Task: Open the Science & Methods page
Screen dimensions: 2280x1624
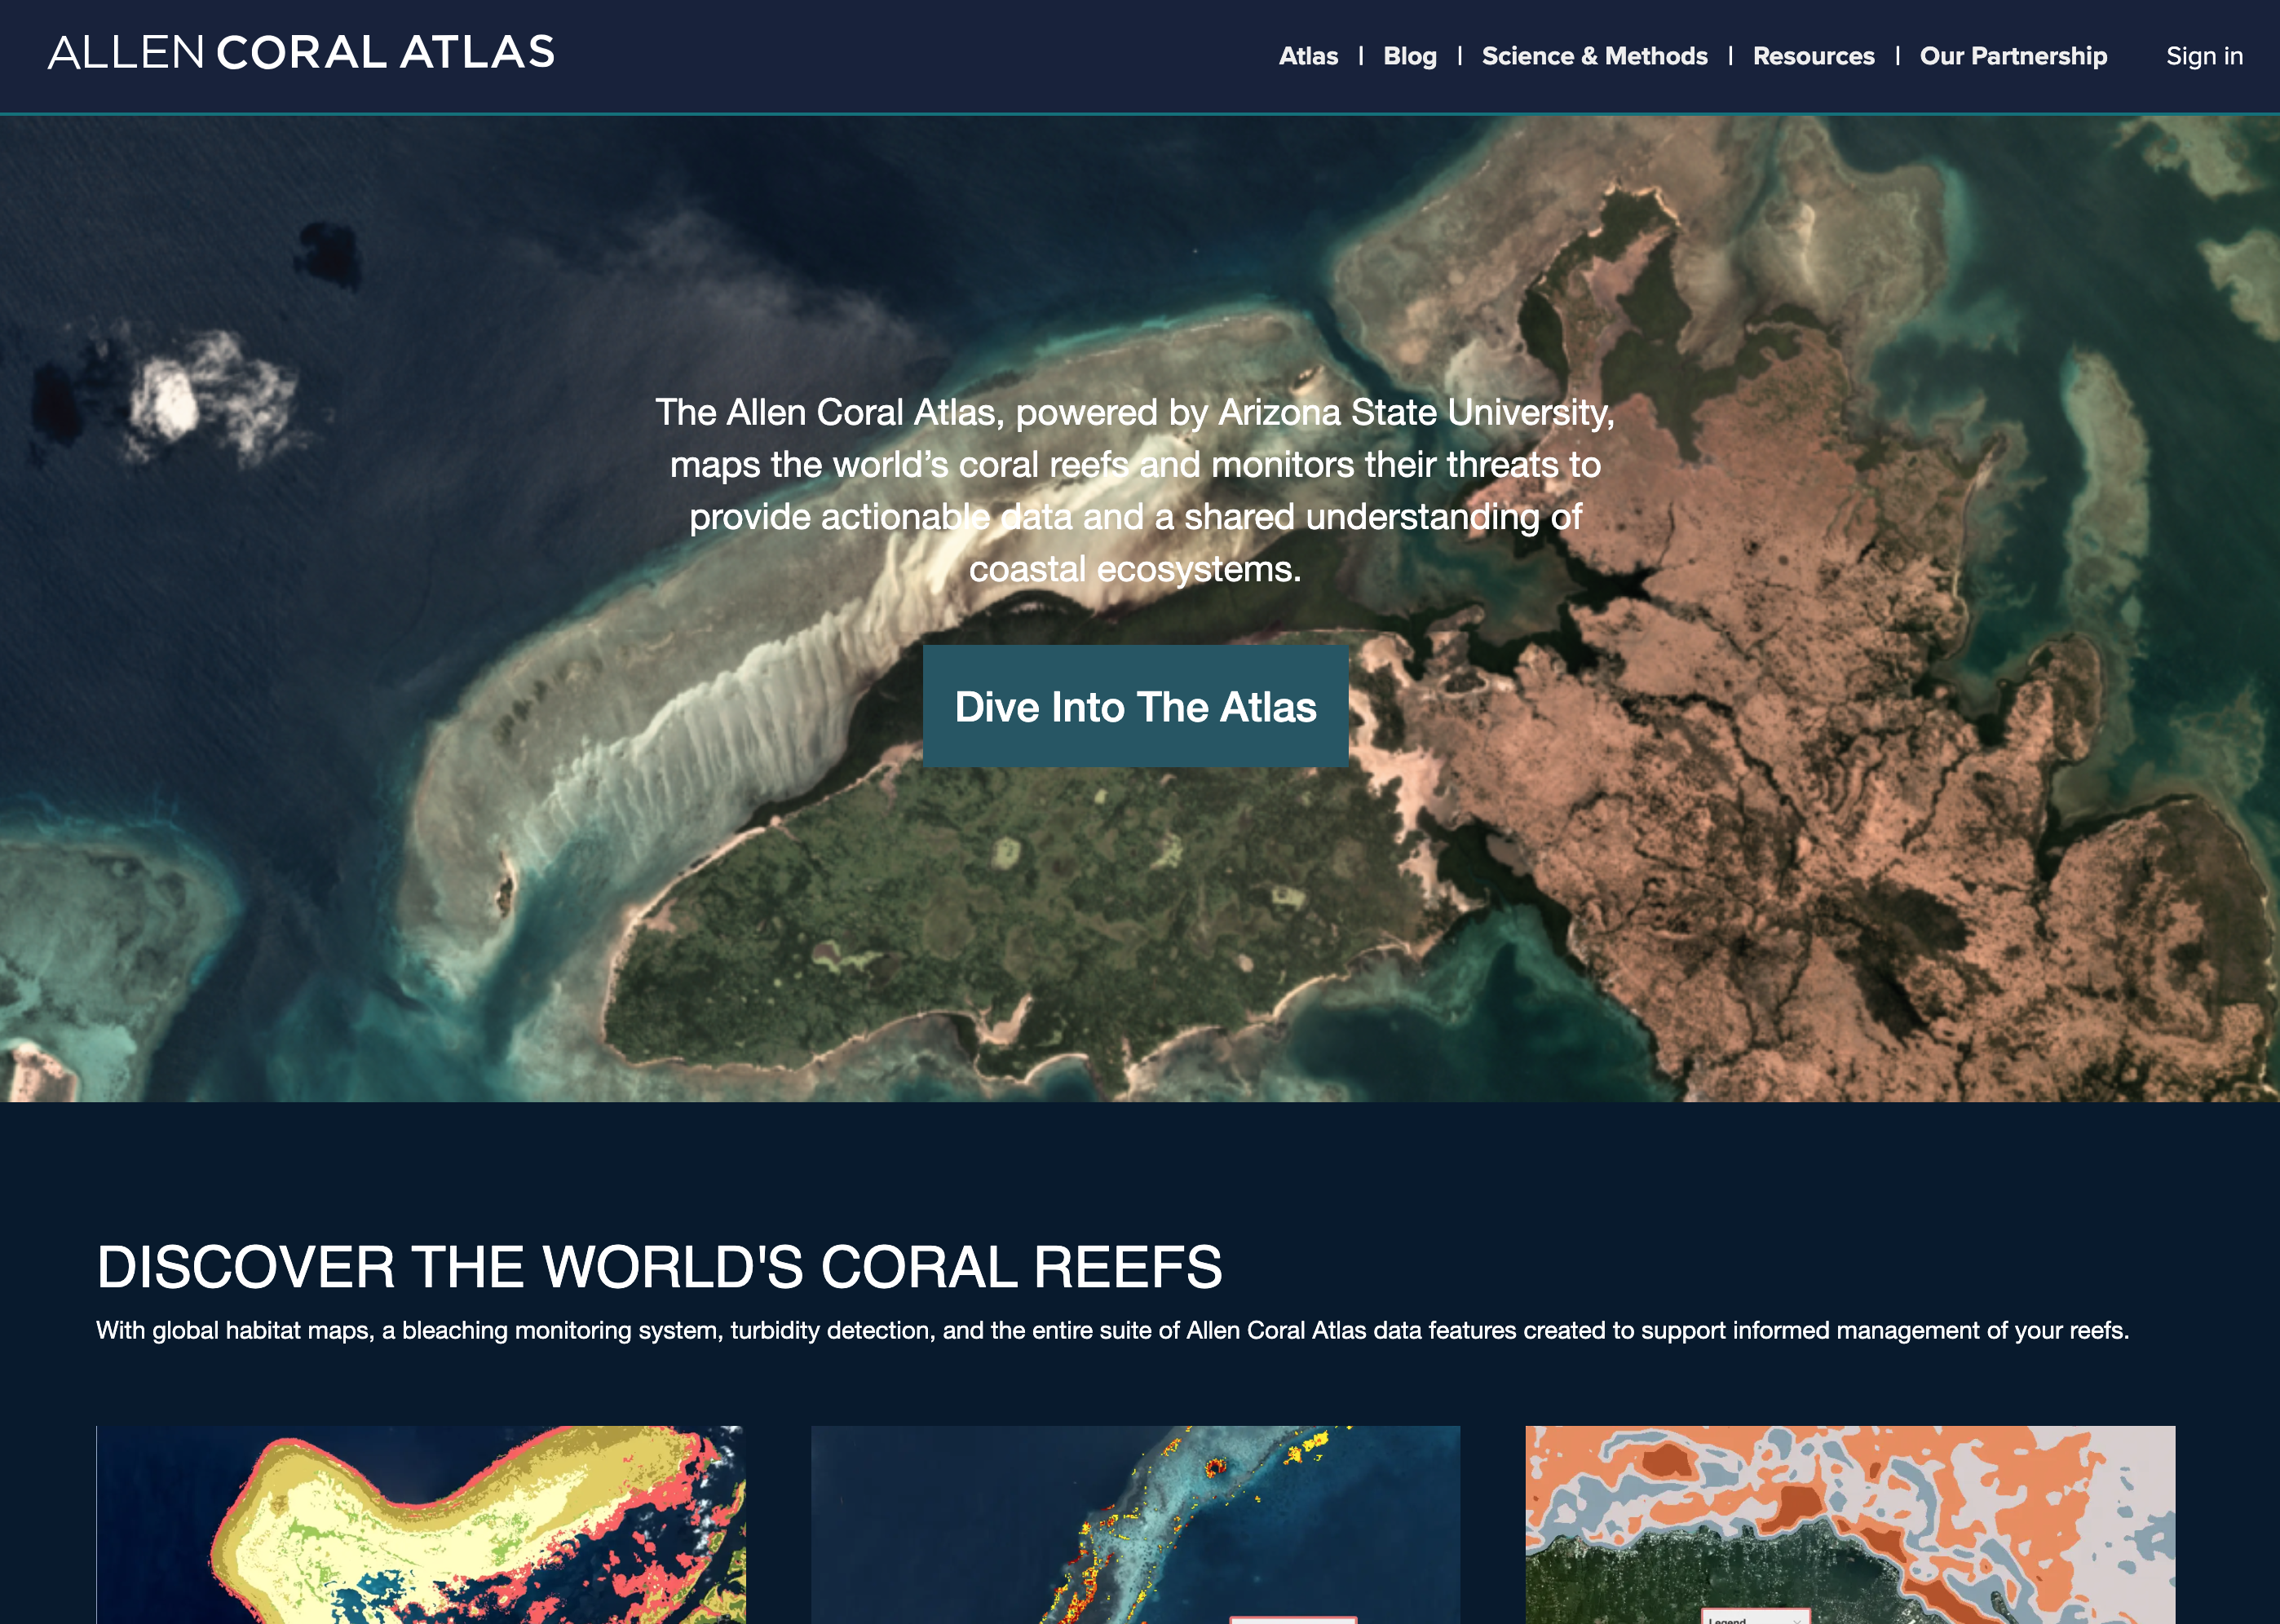Action: point(1597,56)
